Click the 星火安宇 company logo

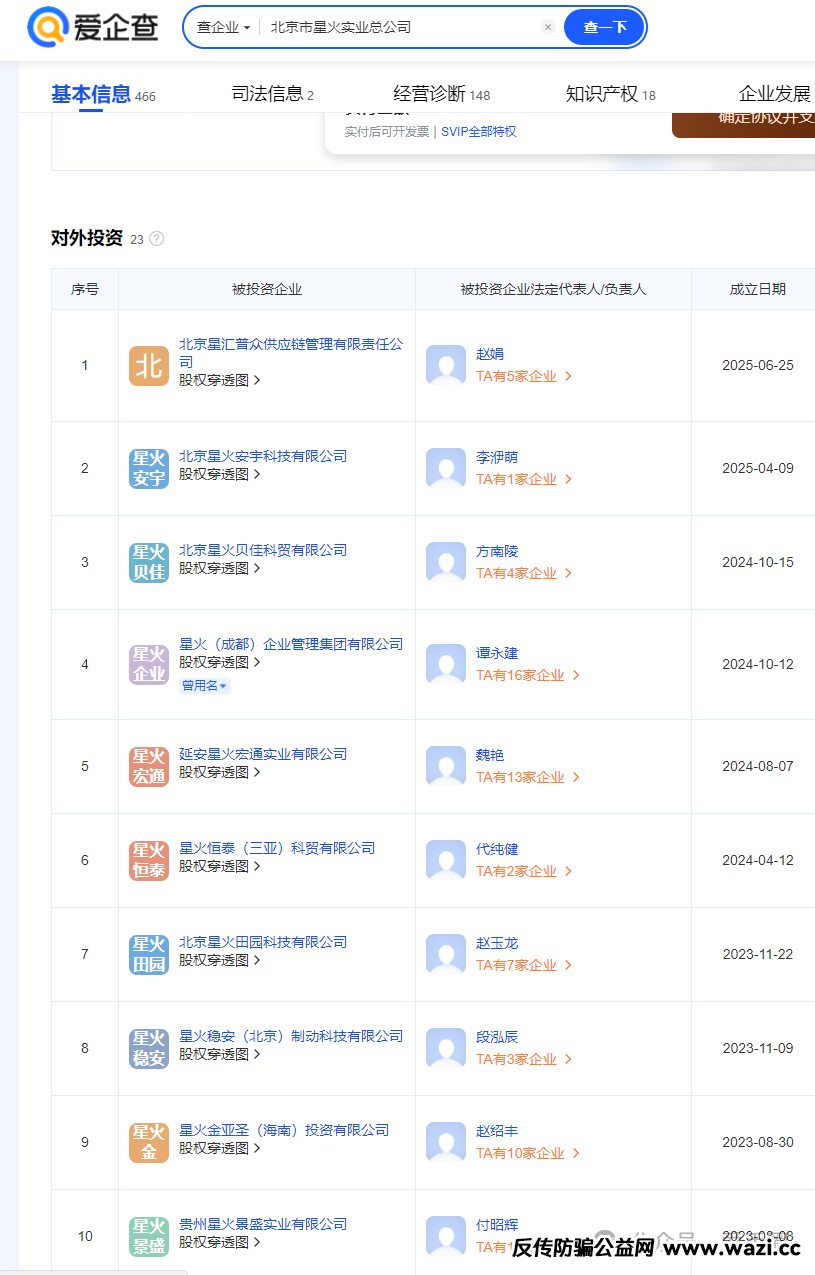tap(149, 468)
